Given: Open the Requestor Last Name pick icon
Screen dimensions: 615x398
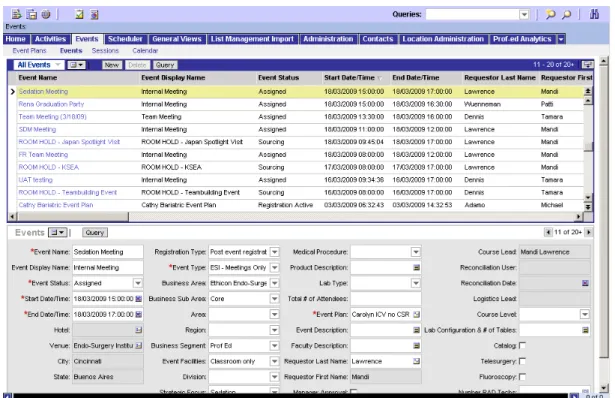Looking at the screenshot, I should coord(417,361).
